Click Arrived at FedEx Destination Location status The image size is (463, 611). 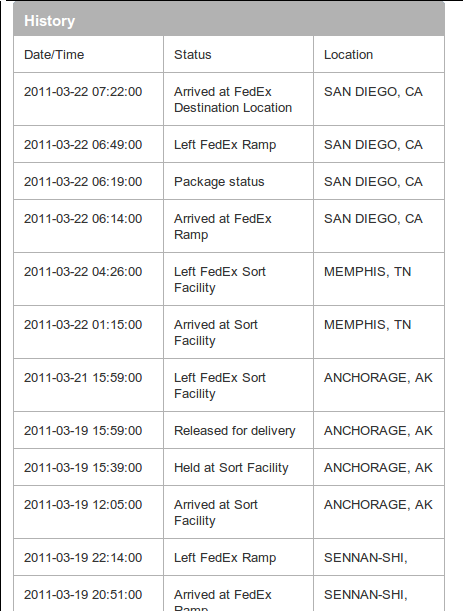233,100
